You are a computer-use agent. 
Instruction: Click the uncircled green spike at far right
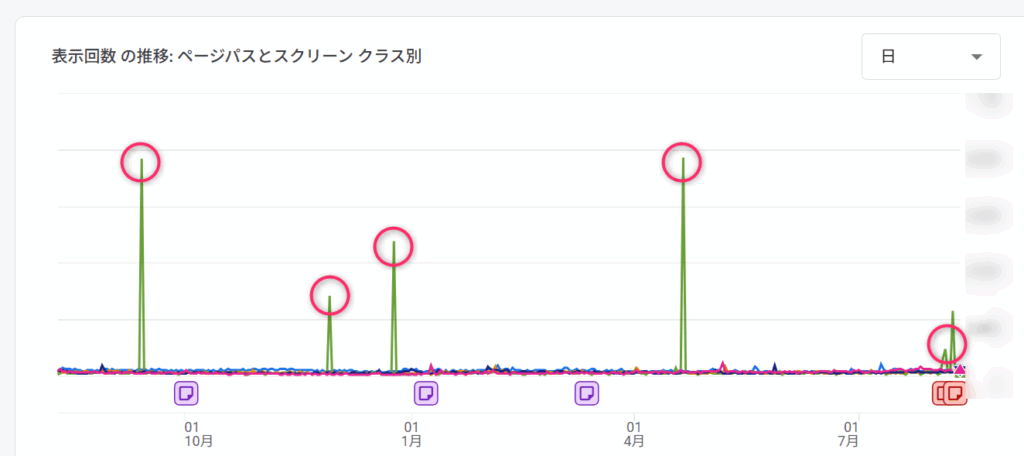click(953, 315)
